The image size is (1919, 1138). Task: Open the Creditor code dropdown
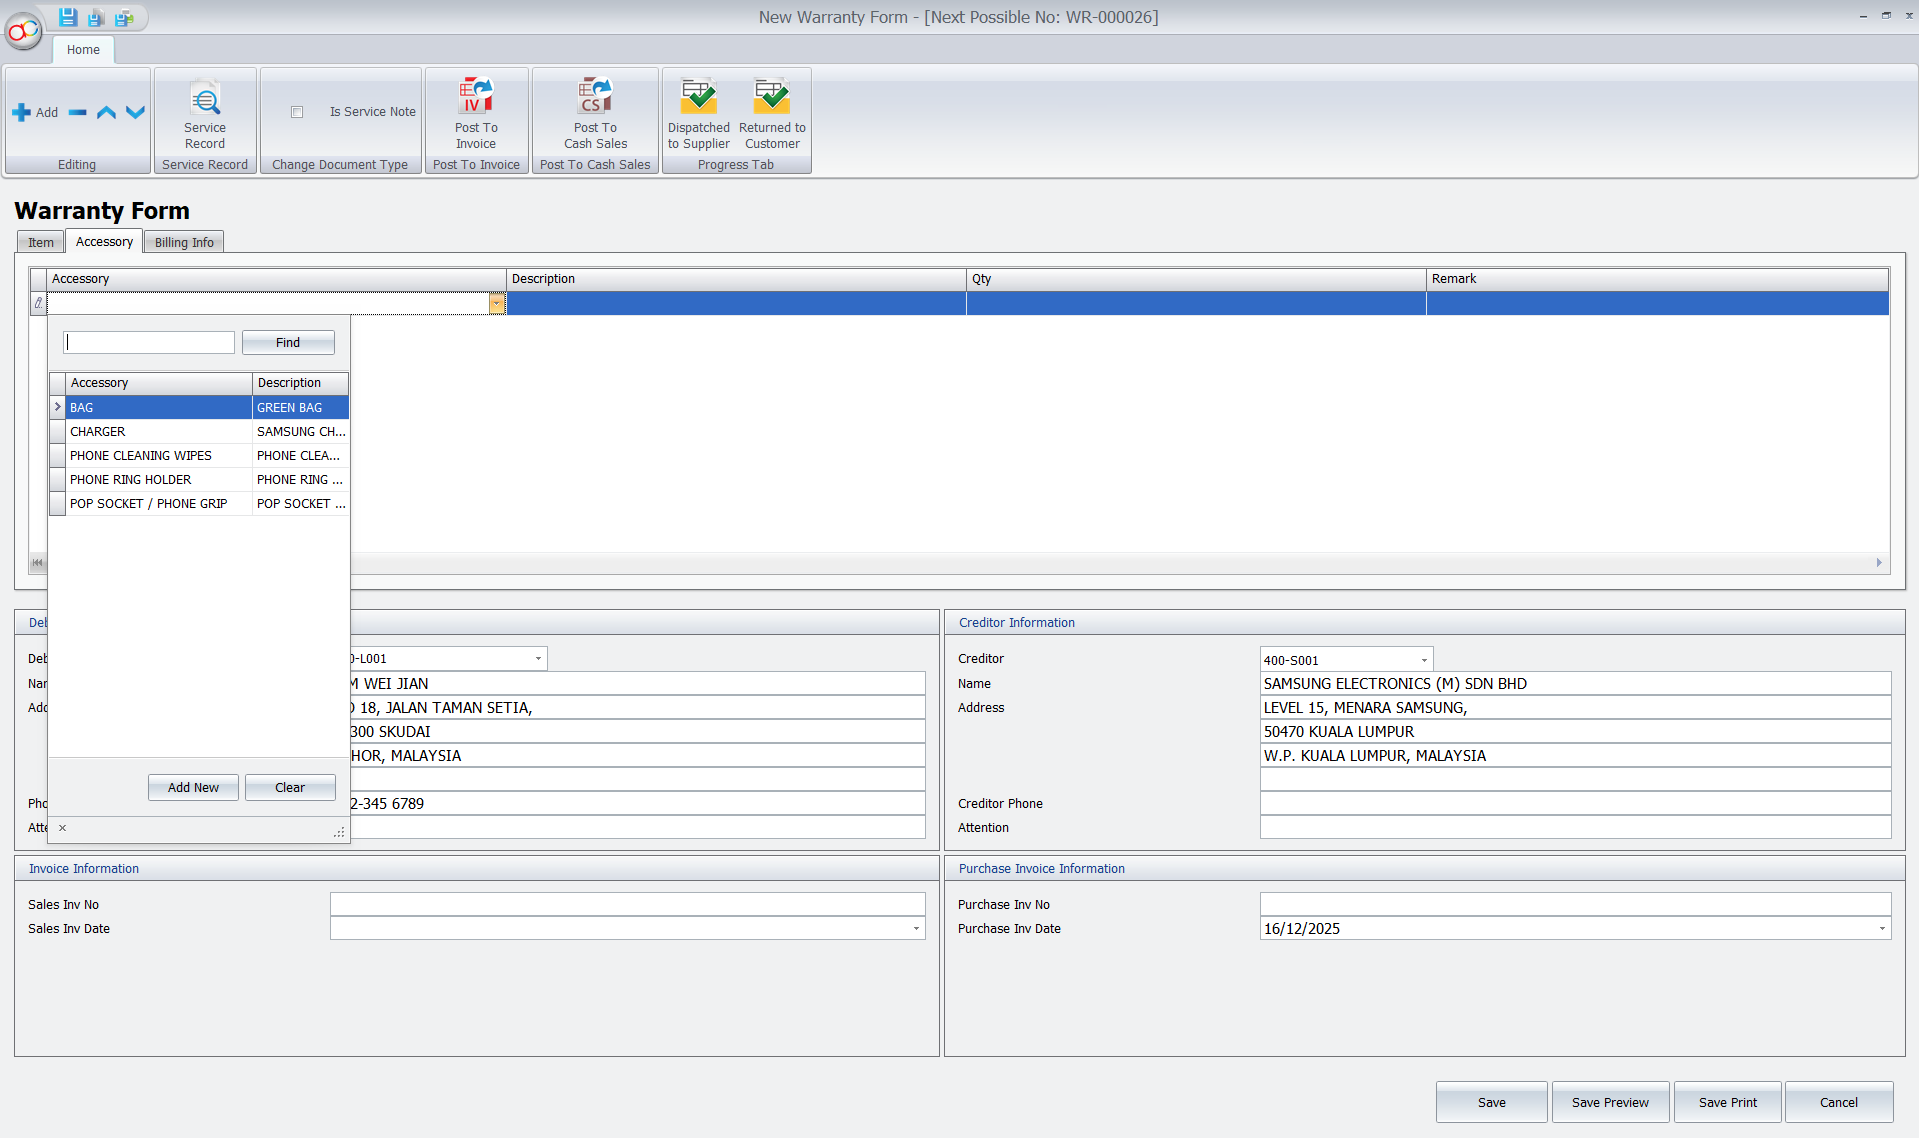coord(1424,660)
